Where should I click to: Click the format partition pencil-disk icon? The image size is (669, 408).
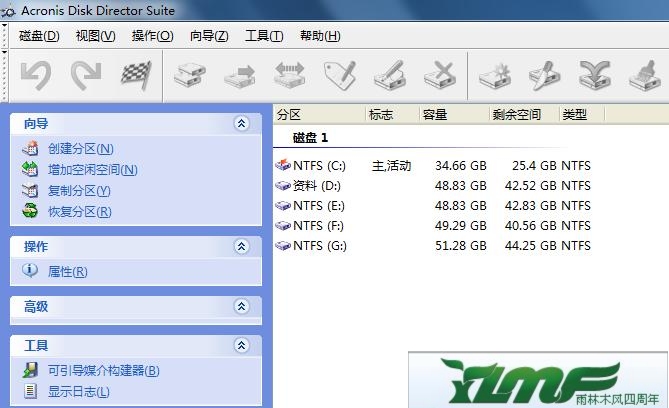[x=390, y=76]
